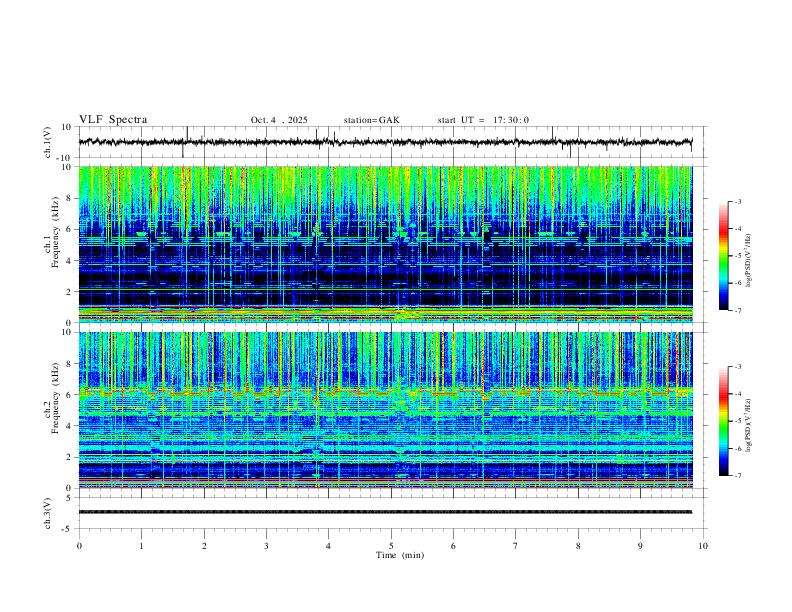
Task: Click the 'station=GAK' label
Action: 371,120
